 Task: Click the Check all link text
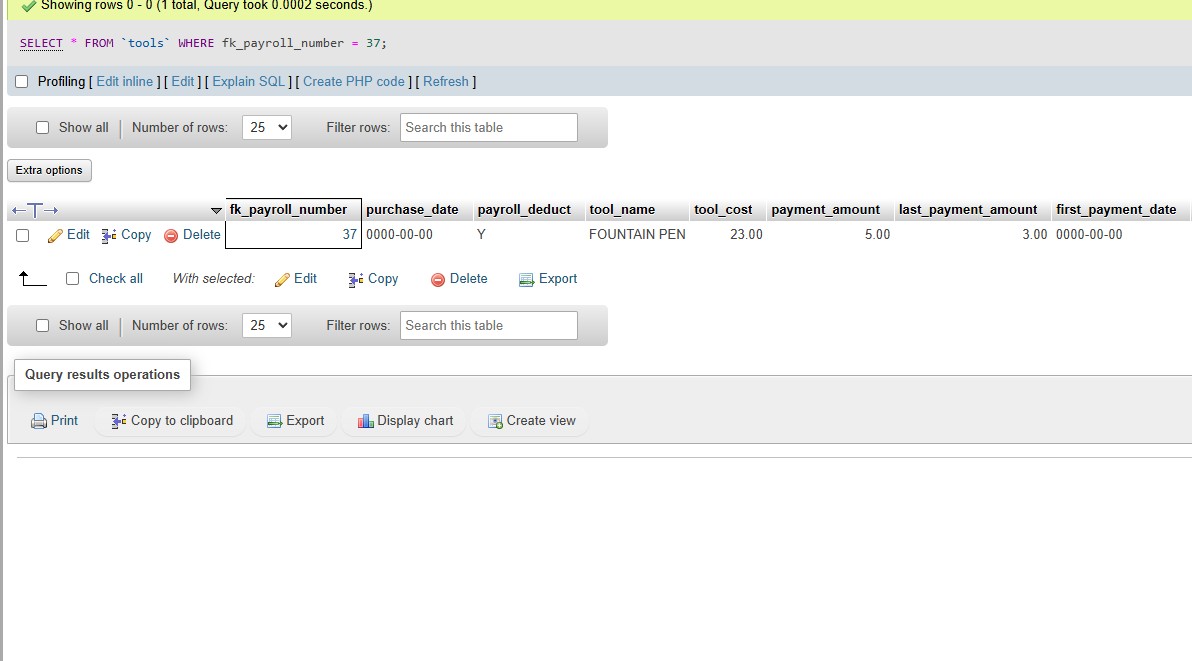tap(116, 279)
